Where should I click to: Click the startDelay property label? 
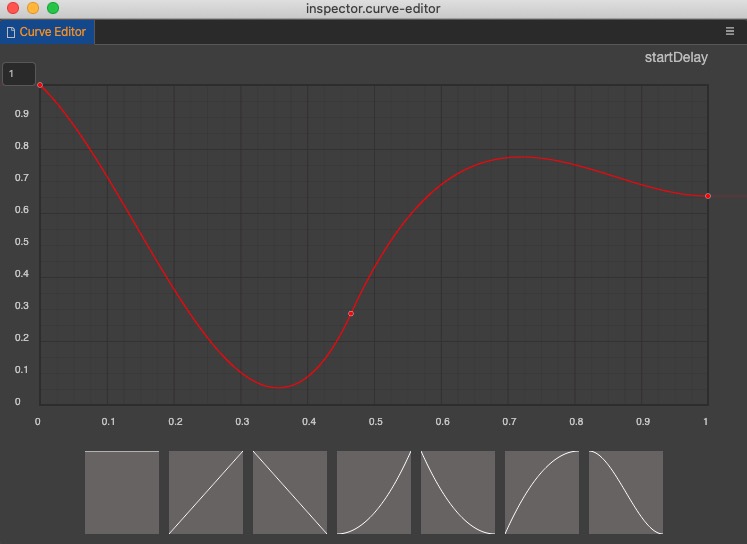point(676,58)
